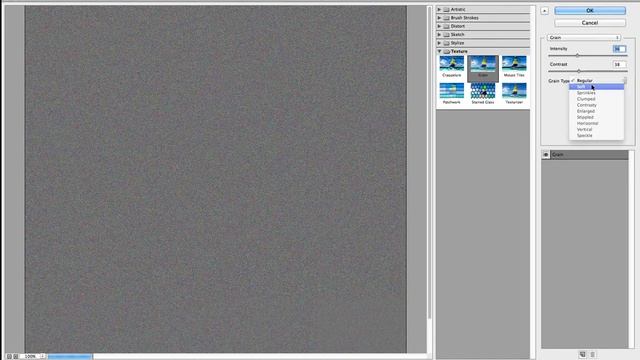Click the Contrast slider handle
Image resolution: width=640 pixels, height=360 pixels.
coord(579,71)
